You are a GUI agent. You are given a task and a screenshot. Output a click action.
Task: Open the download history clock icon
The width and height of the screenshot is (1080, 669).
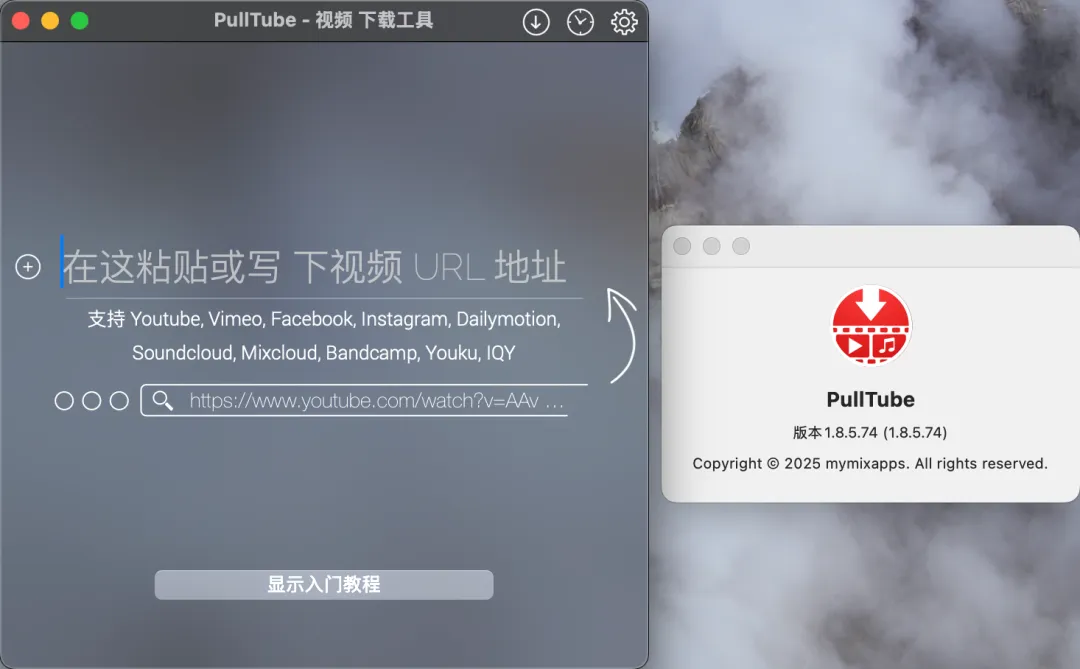(580, 22)
